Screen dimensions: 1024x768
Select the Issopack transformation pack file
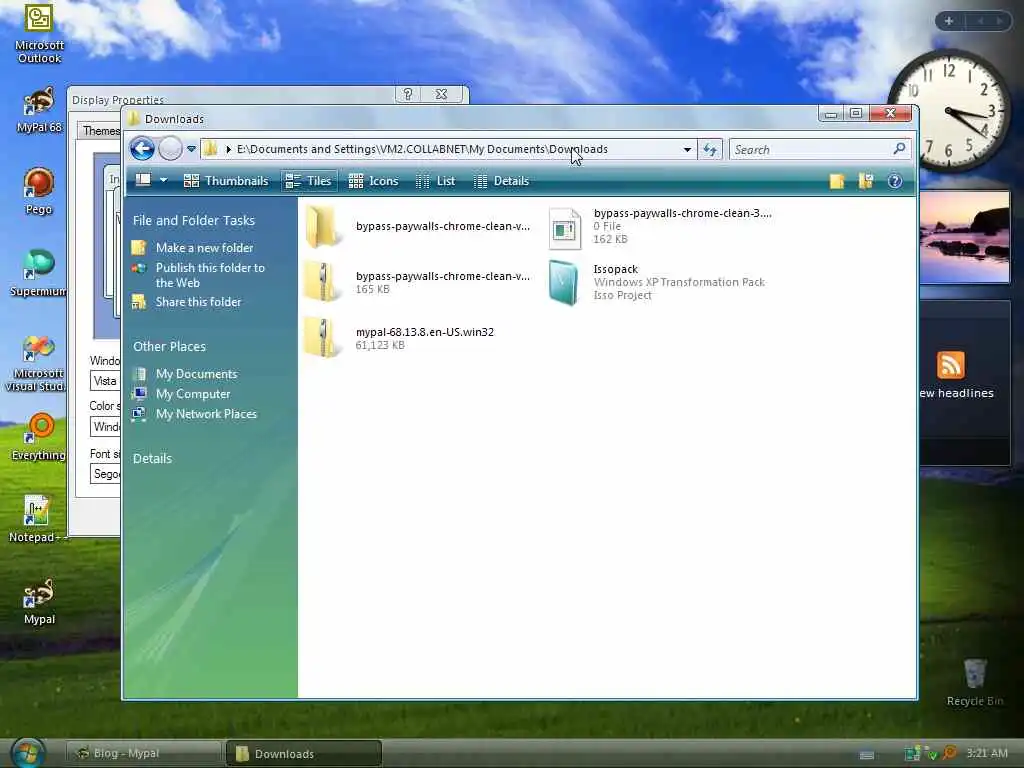pyautogui.click(x=657, y=282)
